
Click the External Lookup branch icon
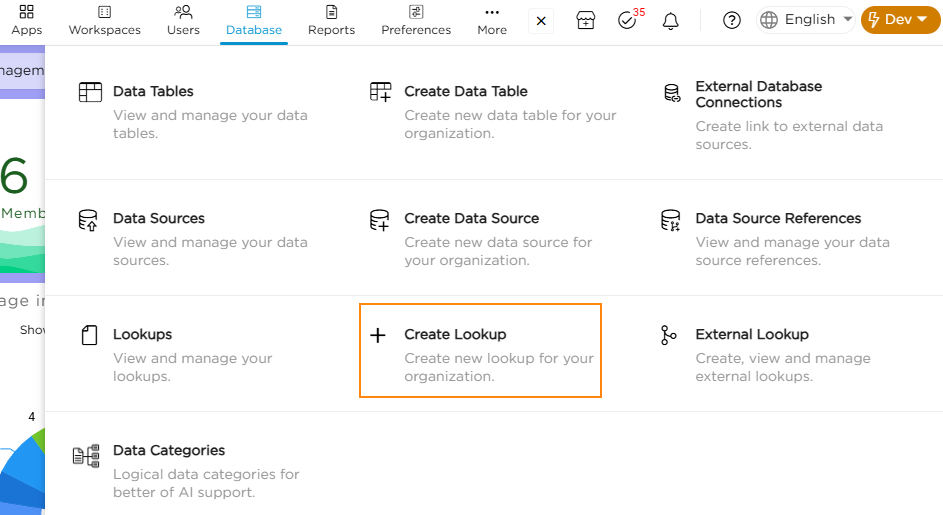pos(669,336)
